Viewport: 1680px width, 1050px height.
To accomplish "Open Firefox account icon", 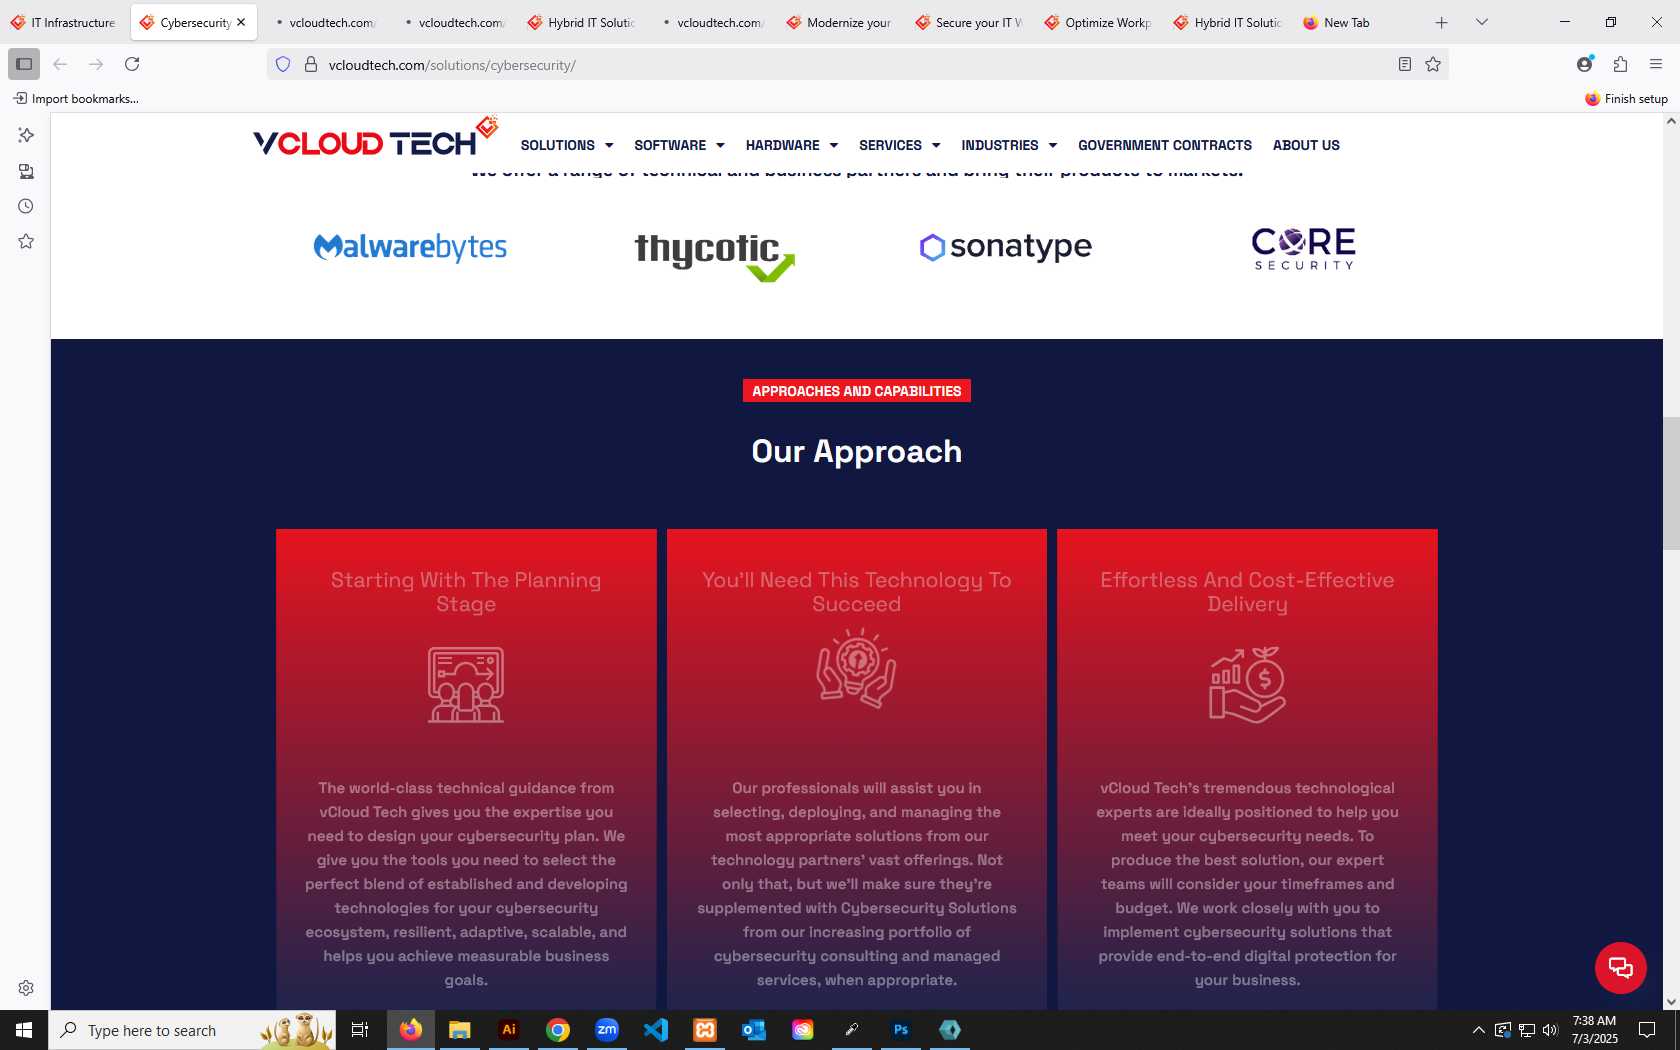I will pos(1585,64).
